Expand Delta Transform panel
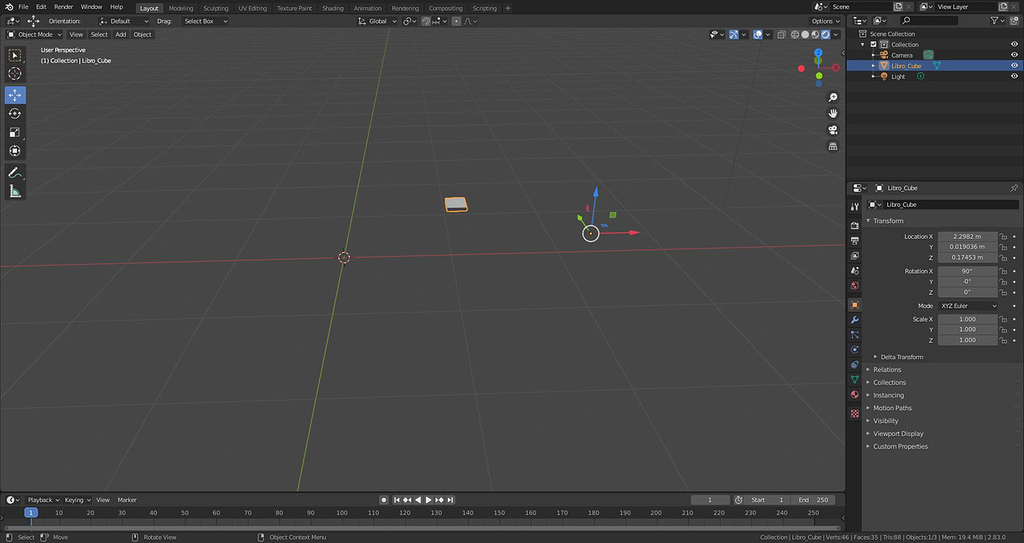1024x543 pixels. click(901, 357)
